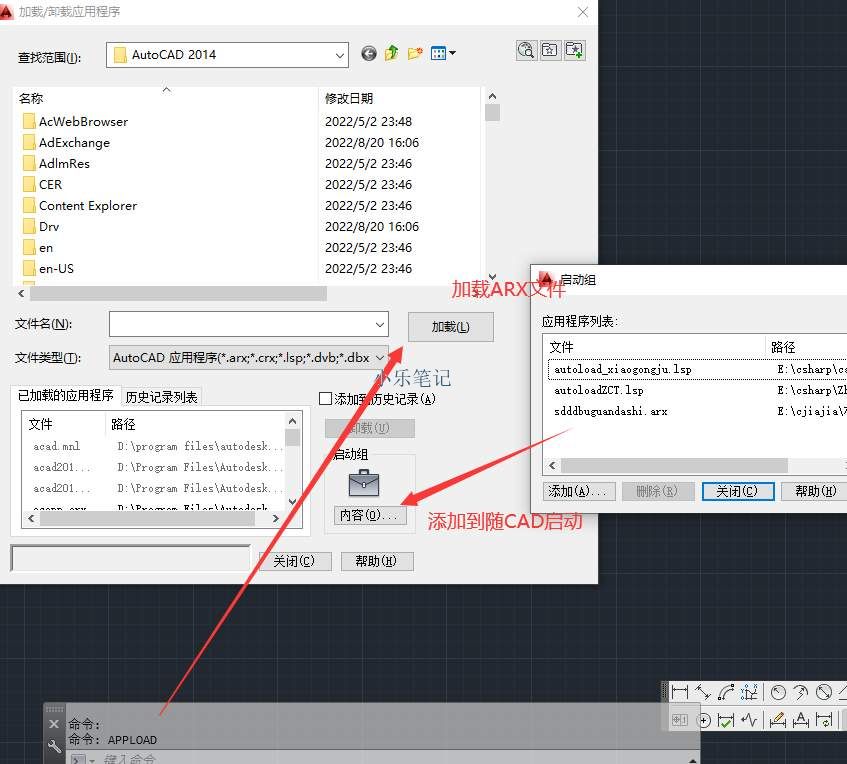Viewport: 847px width, 764px height.
Task: Select the Center Mark tool
Action: 703,720
